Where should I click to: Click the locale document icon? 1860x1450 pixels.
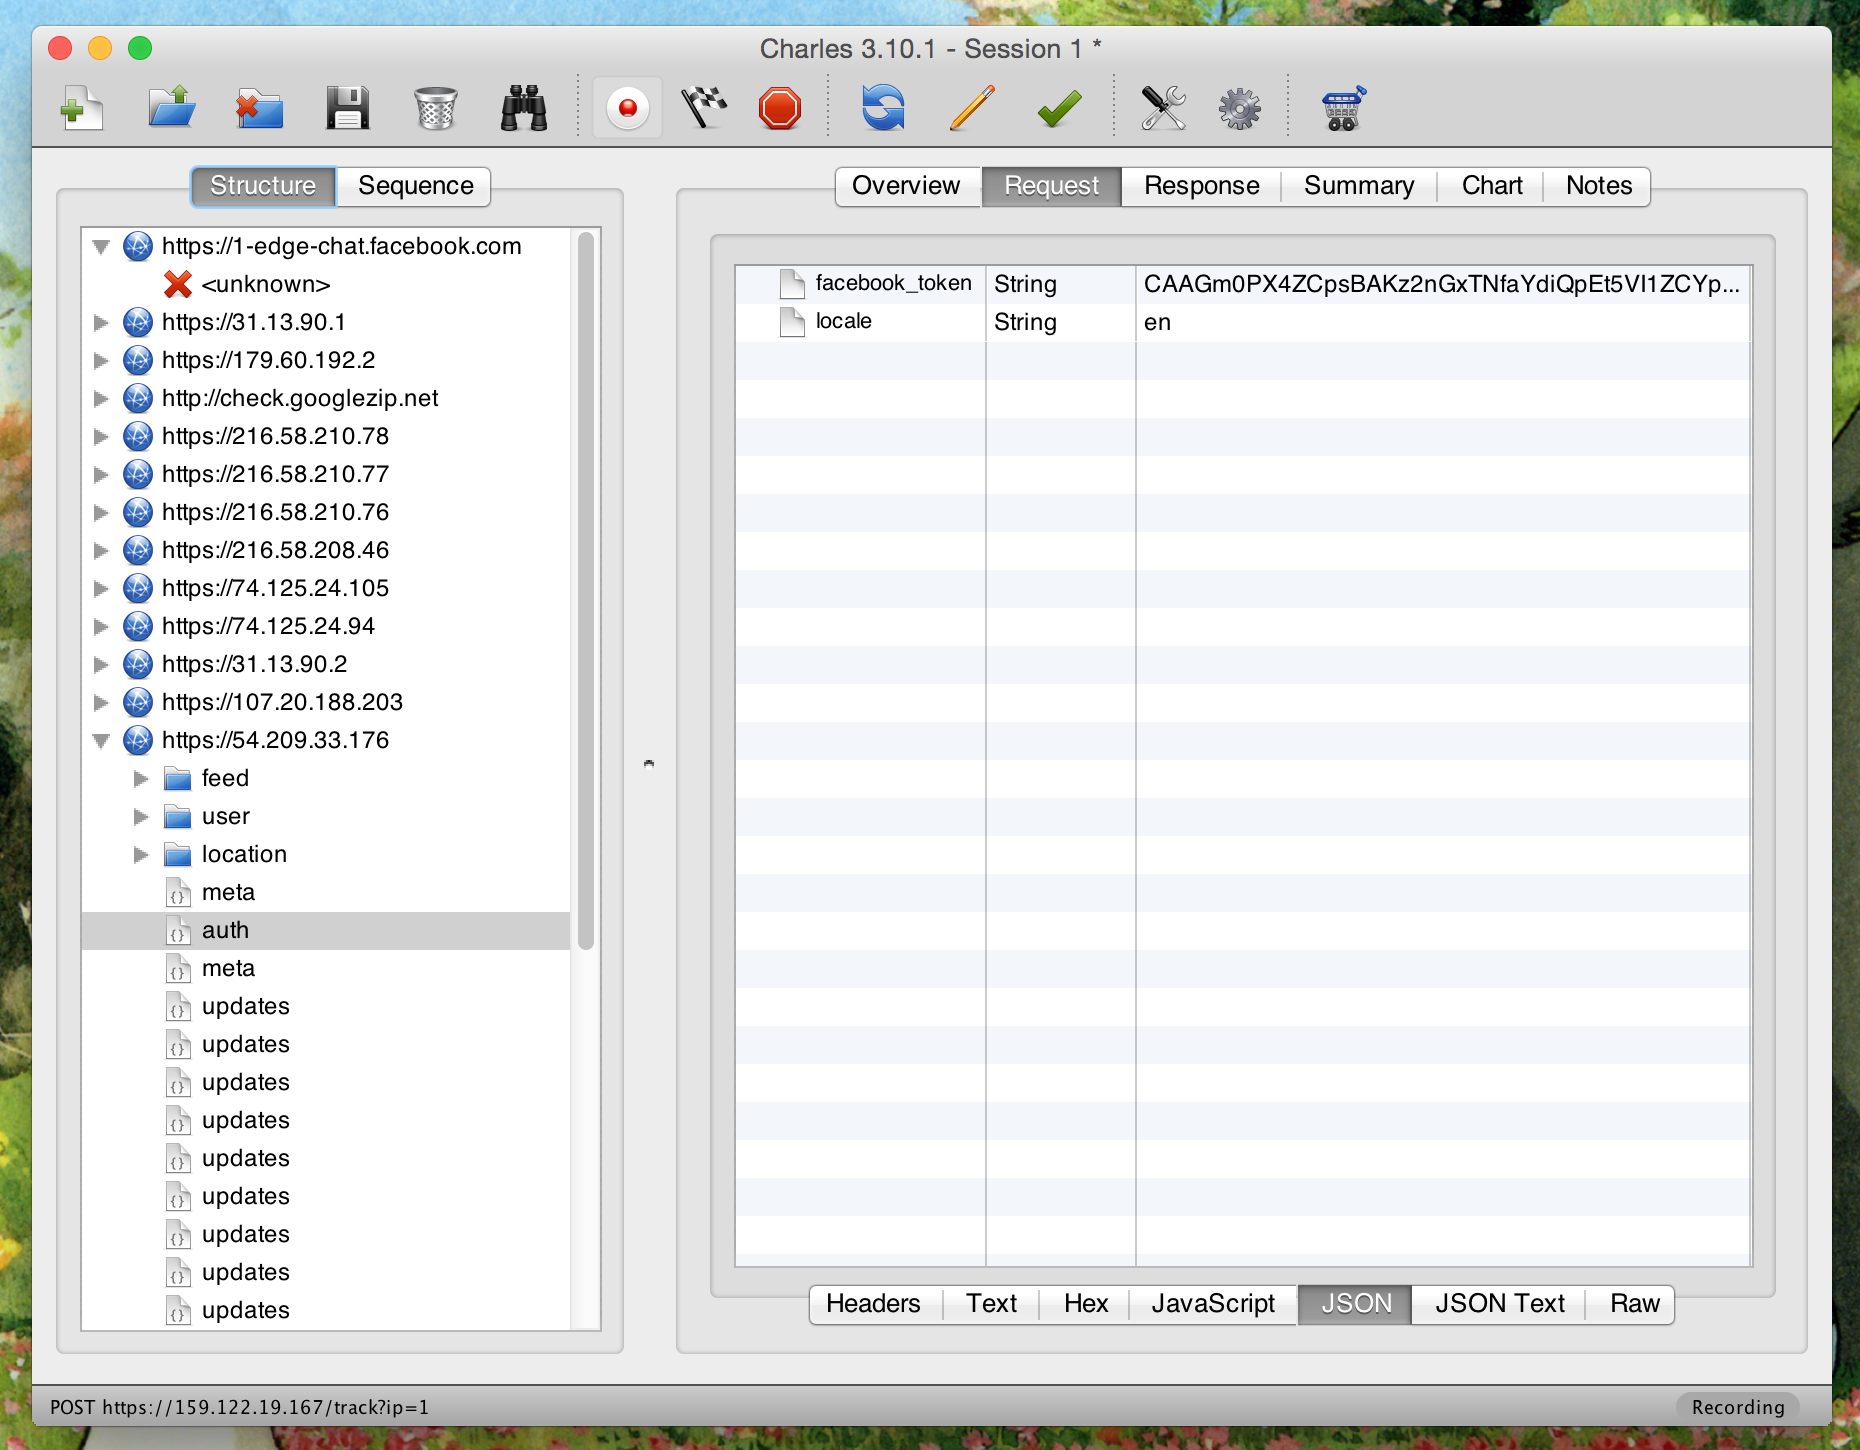(x=792, y=322)
